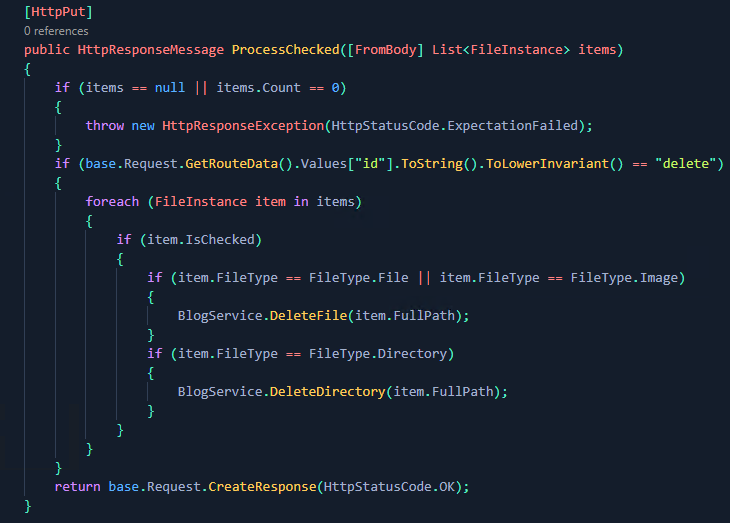730x523 pixels.
Task: Click 'FileType.File' enum value
Action: (358, 278)
